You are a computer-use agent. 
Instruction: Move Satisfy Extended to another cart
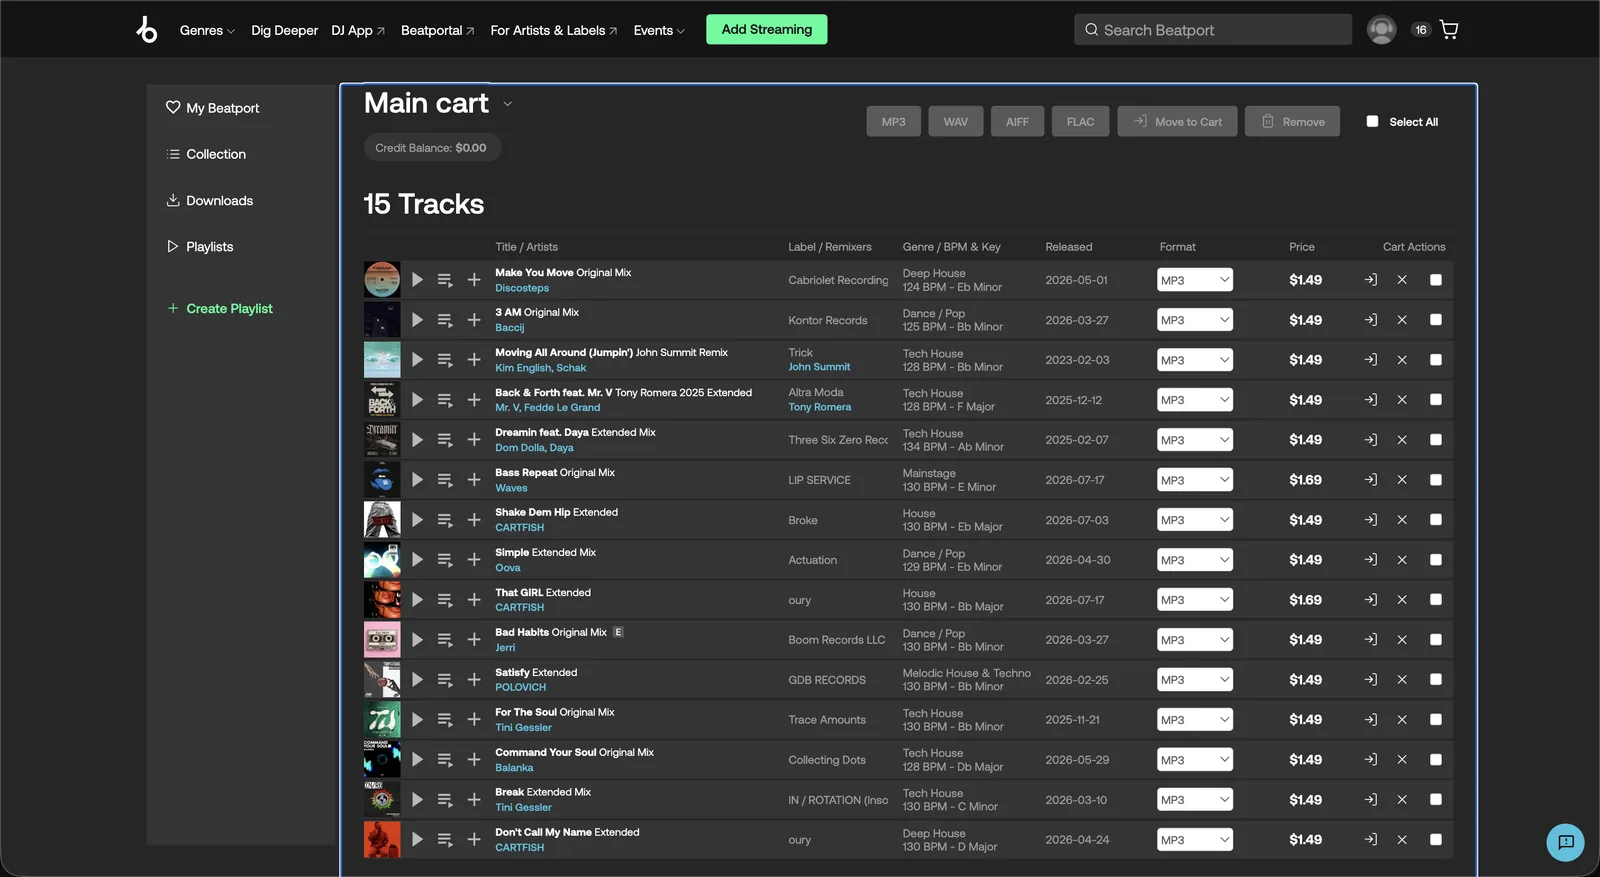[1371, 680]
